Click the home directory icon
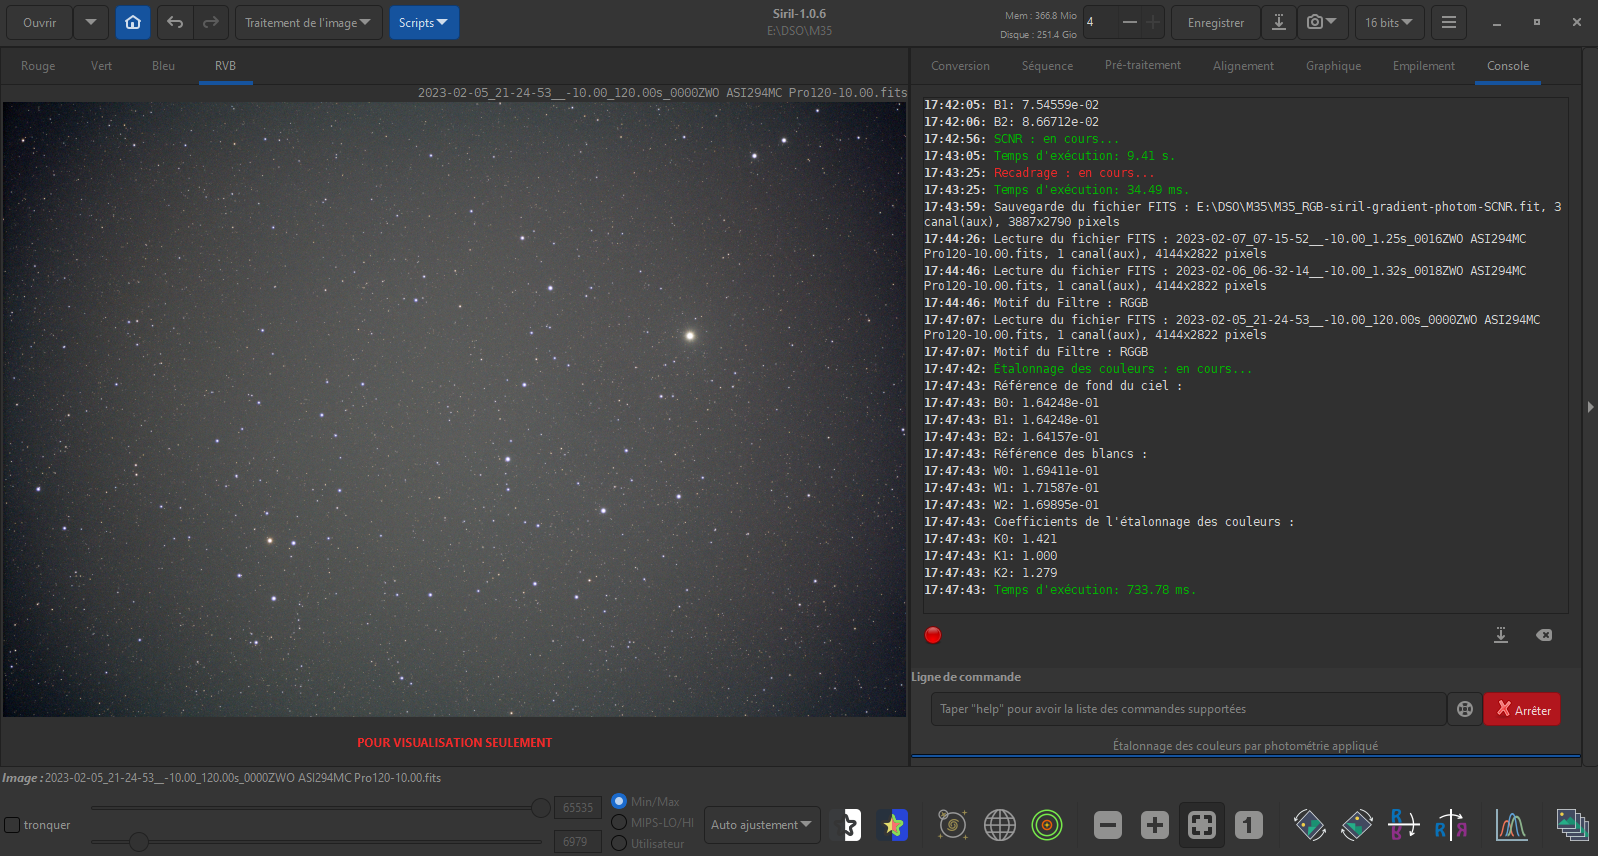 [133, 22]
